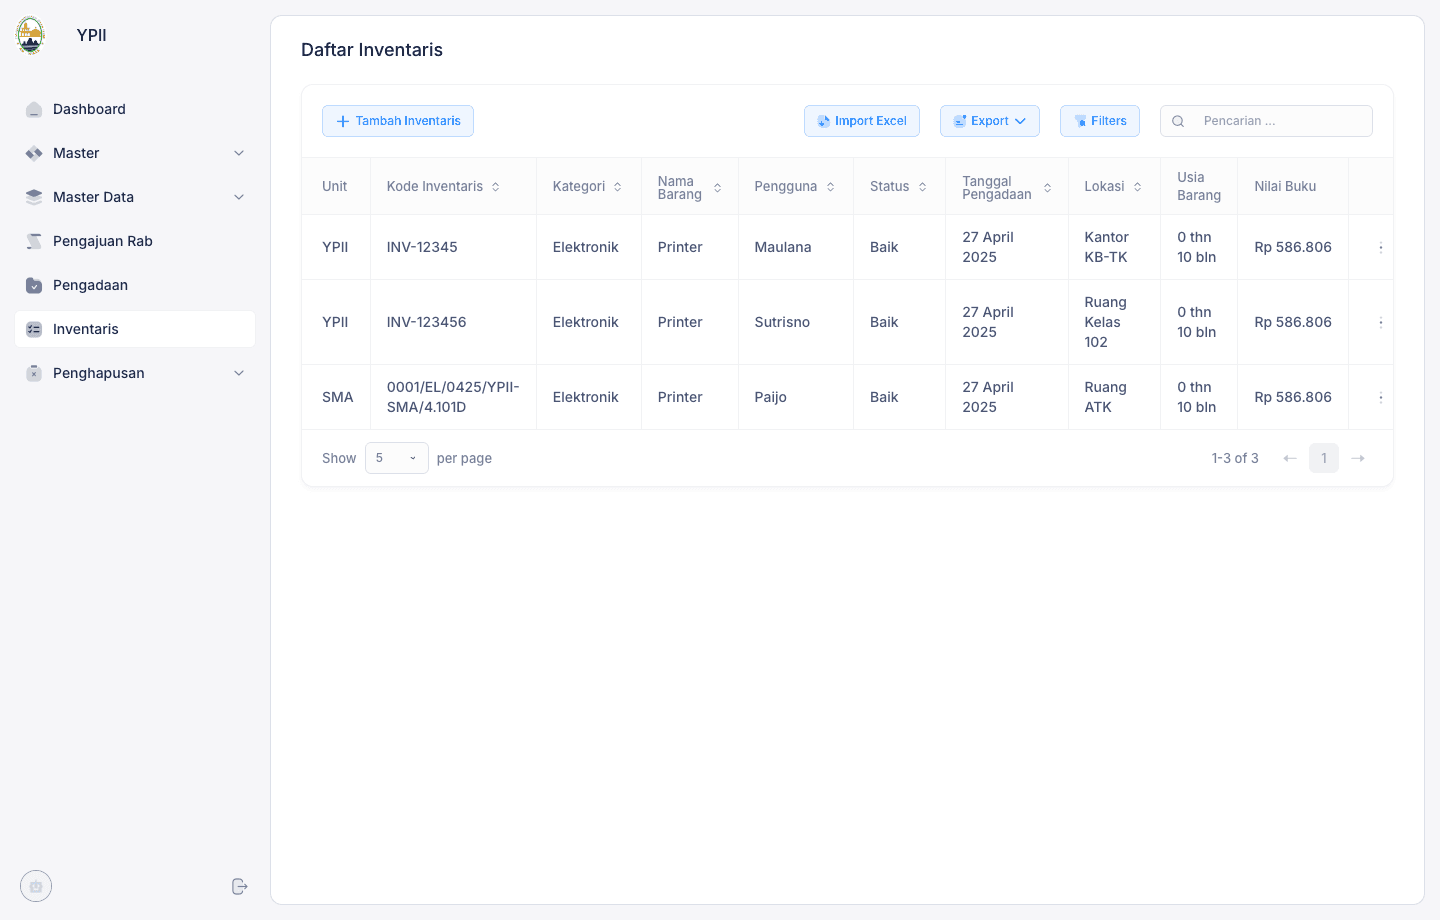Click the 0001/EL/0425/YPII-SMA/4.101D code

(x=453, y=397)
